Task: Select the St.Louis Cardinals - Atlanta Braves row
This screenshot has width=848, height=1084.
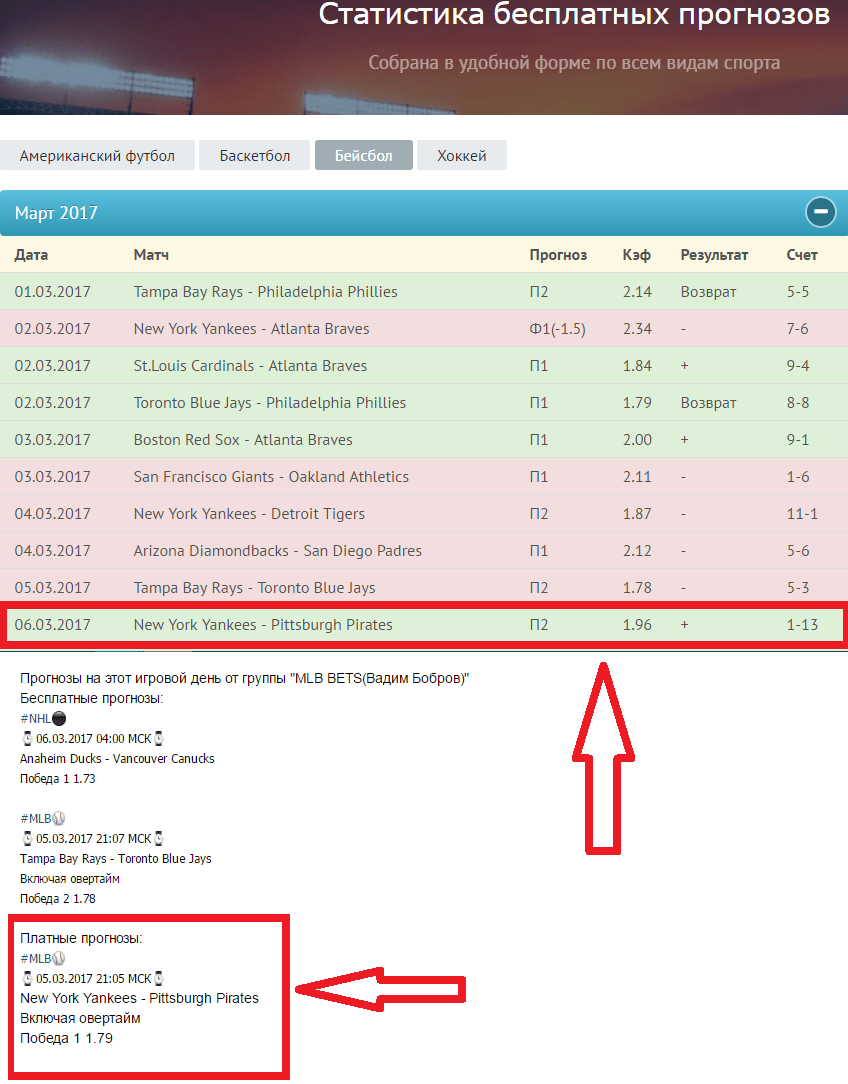Action: [x=250, y=366]
